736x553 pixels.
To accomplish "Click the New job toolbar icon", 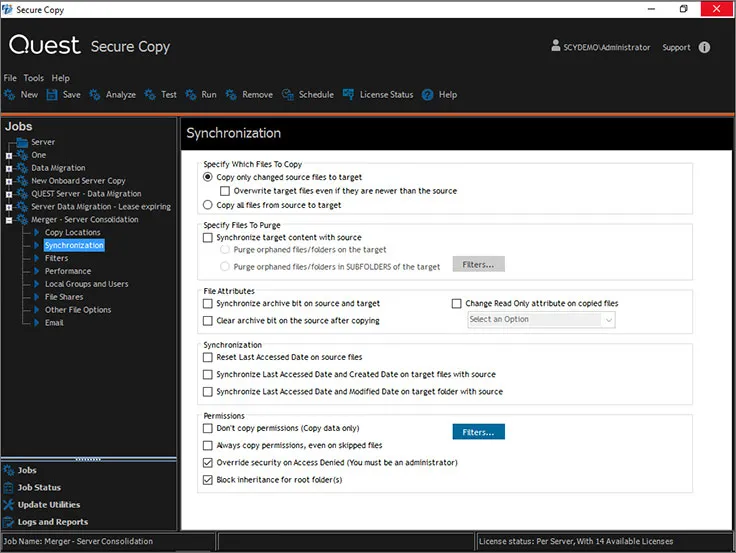I will point(10,95).
